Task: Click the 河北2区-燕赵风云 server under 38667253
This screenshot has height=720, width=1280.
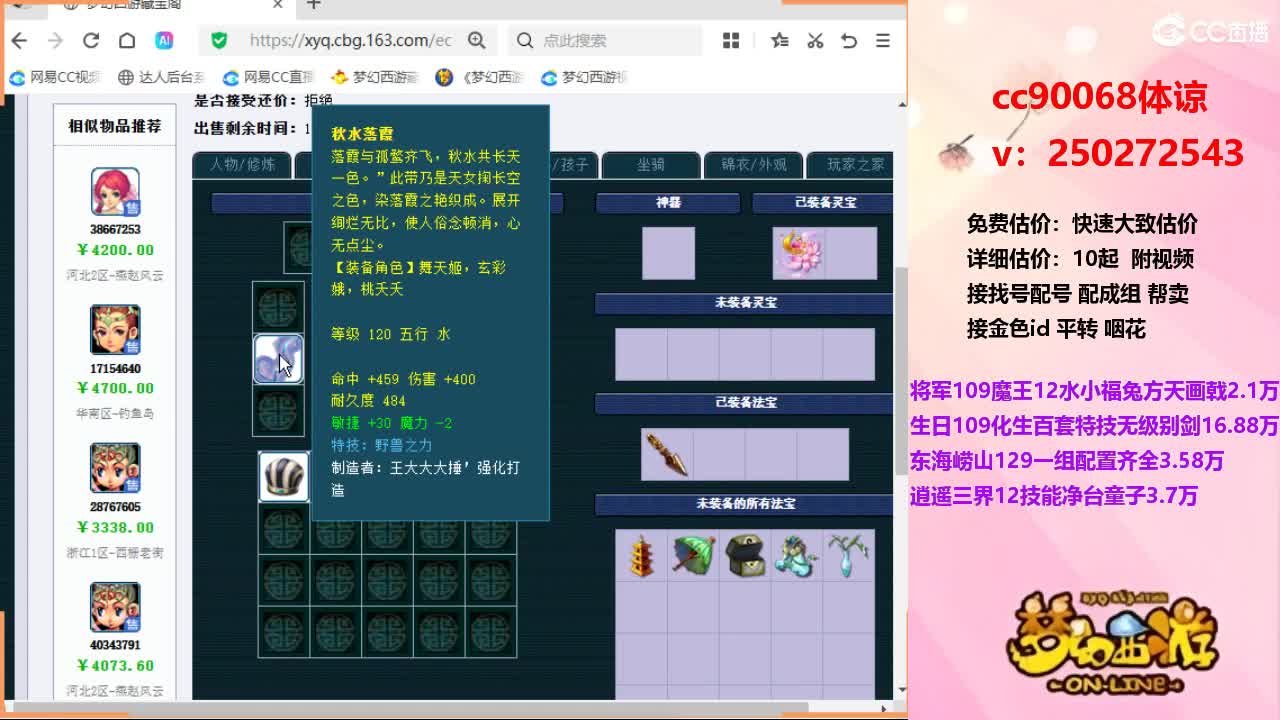Action: [115, 275]
